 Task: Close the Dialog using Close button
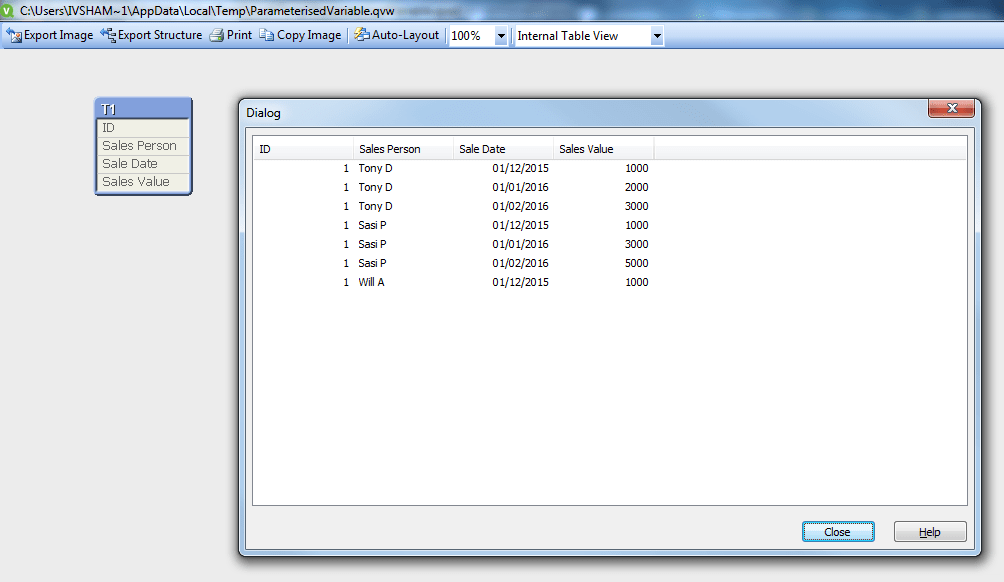[838, 531]
